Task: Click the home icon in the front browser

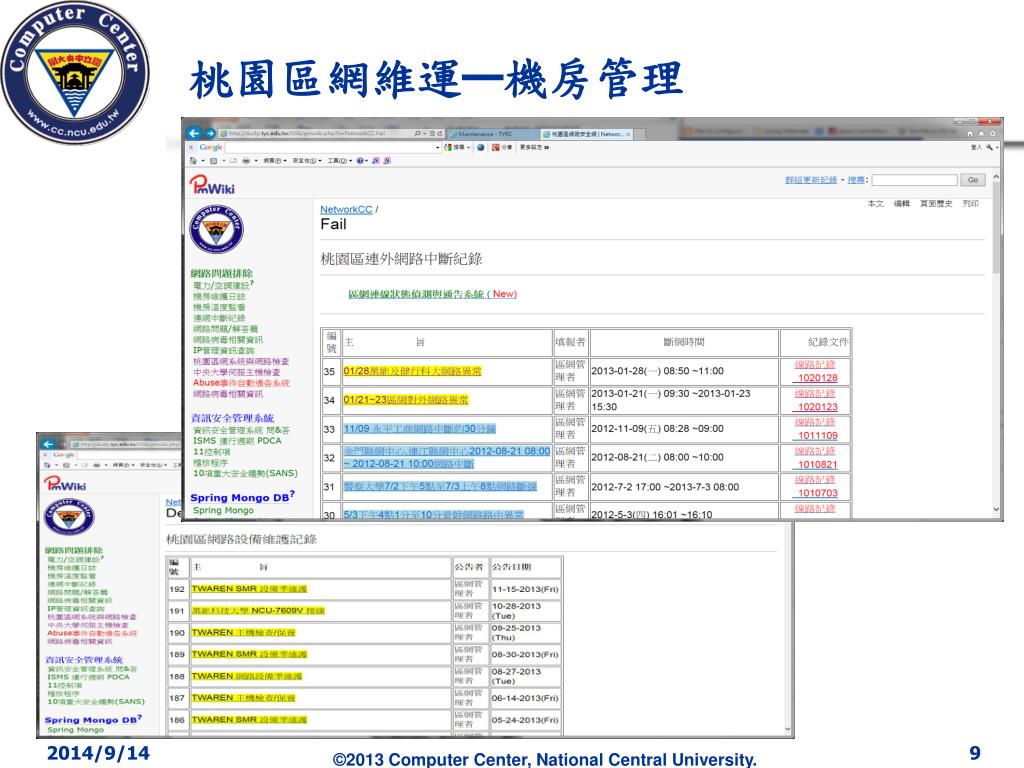Action: click(969, 133)
